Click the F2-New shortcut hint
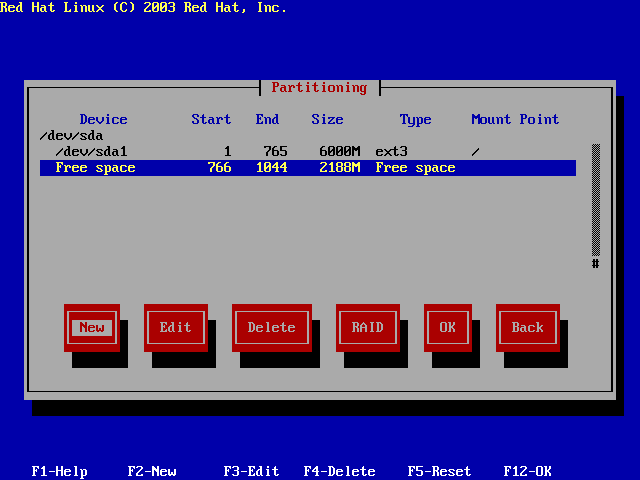 (152, 472)
